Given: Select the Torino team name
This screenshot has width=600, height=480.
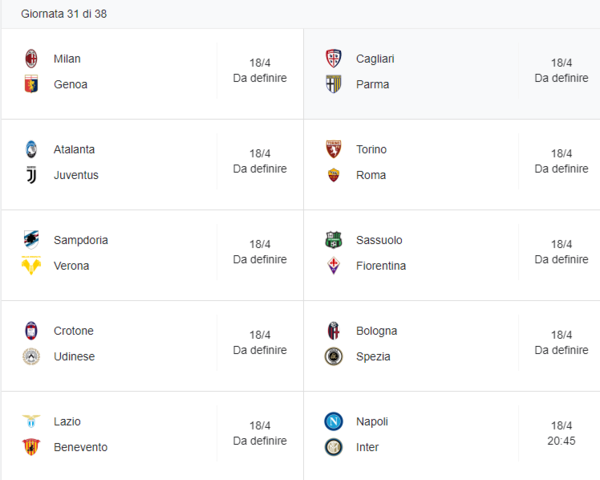Looking at the screenshot, I should point(371,149).
